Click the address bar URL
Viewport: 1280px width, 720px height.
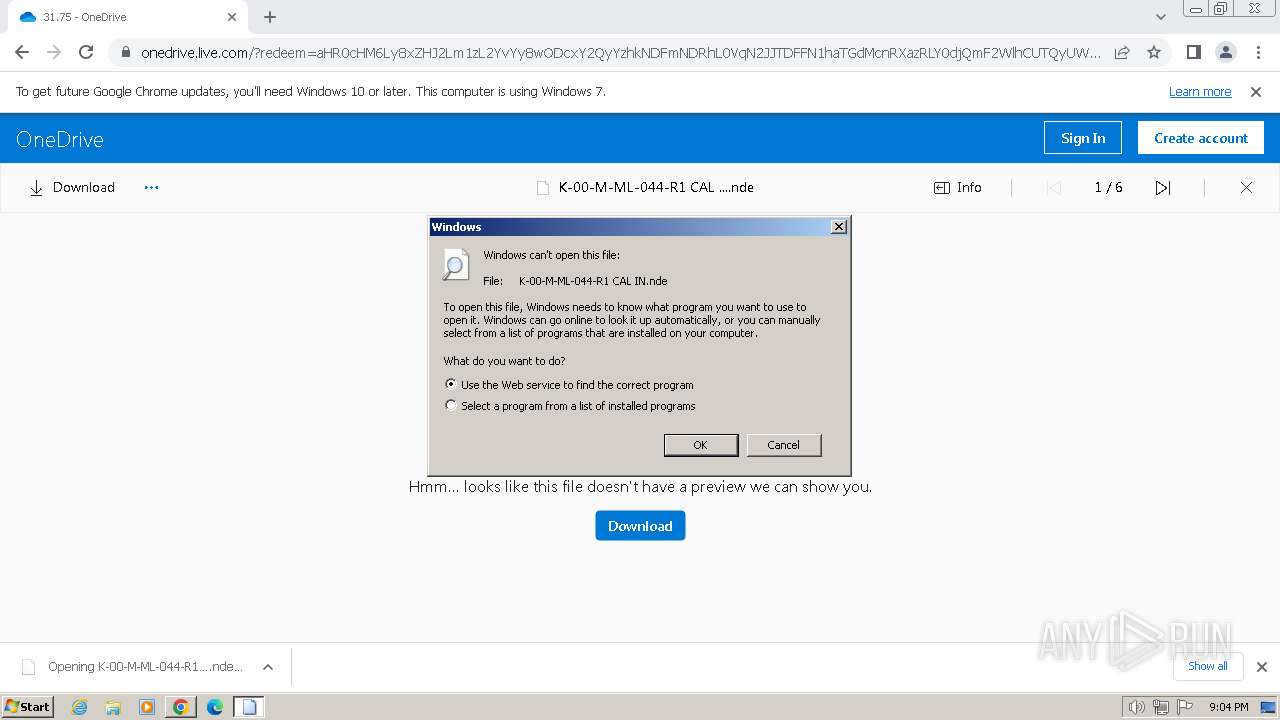620,52
